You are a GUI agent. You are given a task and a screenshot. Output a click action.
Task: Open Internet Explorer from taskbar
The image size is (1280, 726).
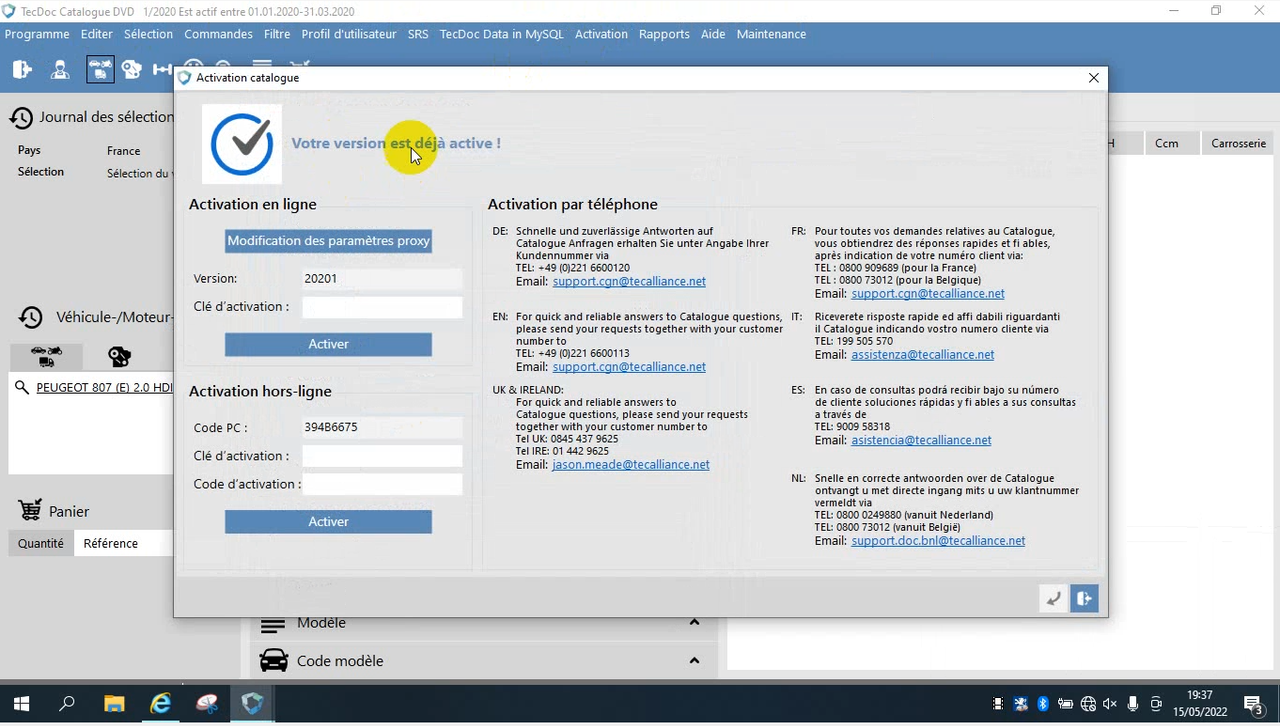(x=160, y=704)
